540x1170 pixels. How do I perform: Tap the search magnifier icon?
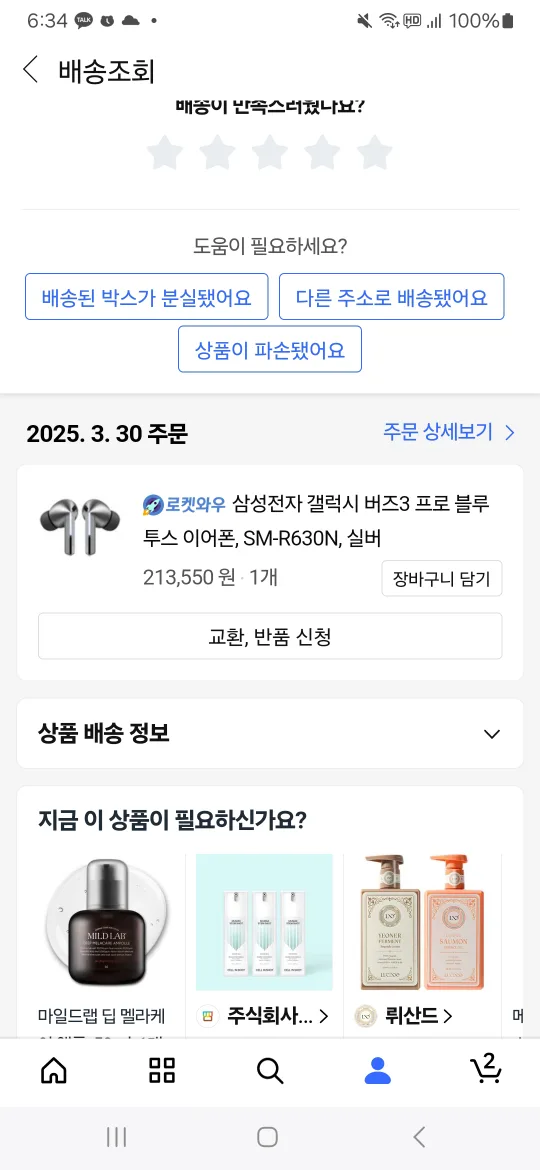269,1071
